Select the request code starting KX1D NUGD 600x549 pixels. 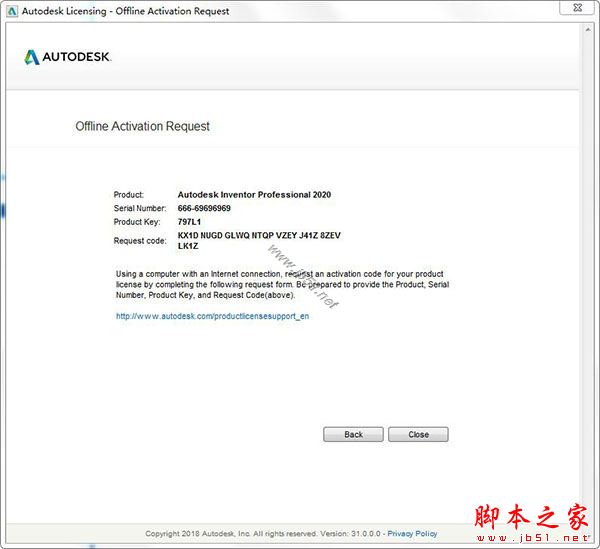click(259, 241)
